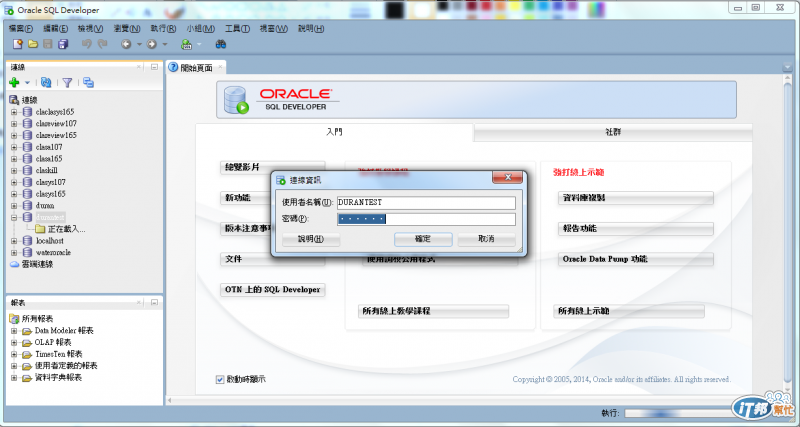Open the document tab list dropdown
Screen dimensions: 800x427
[x=786, y=67]
